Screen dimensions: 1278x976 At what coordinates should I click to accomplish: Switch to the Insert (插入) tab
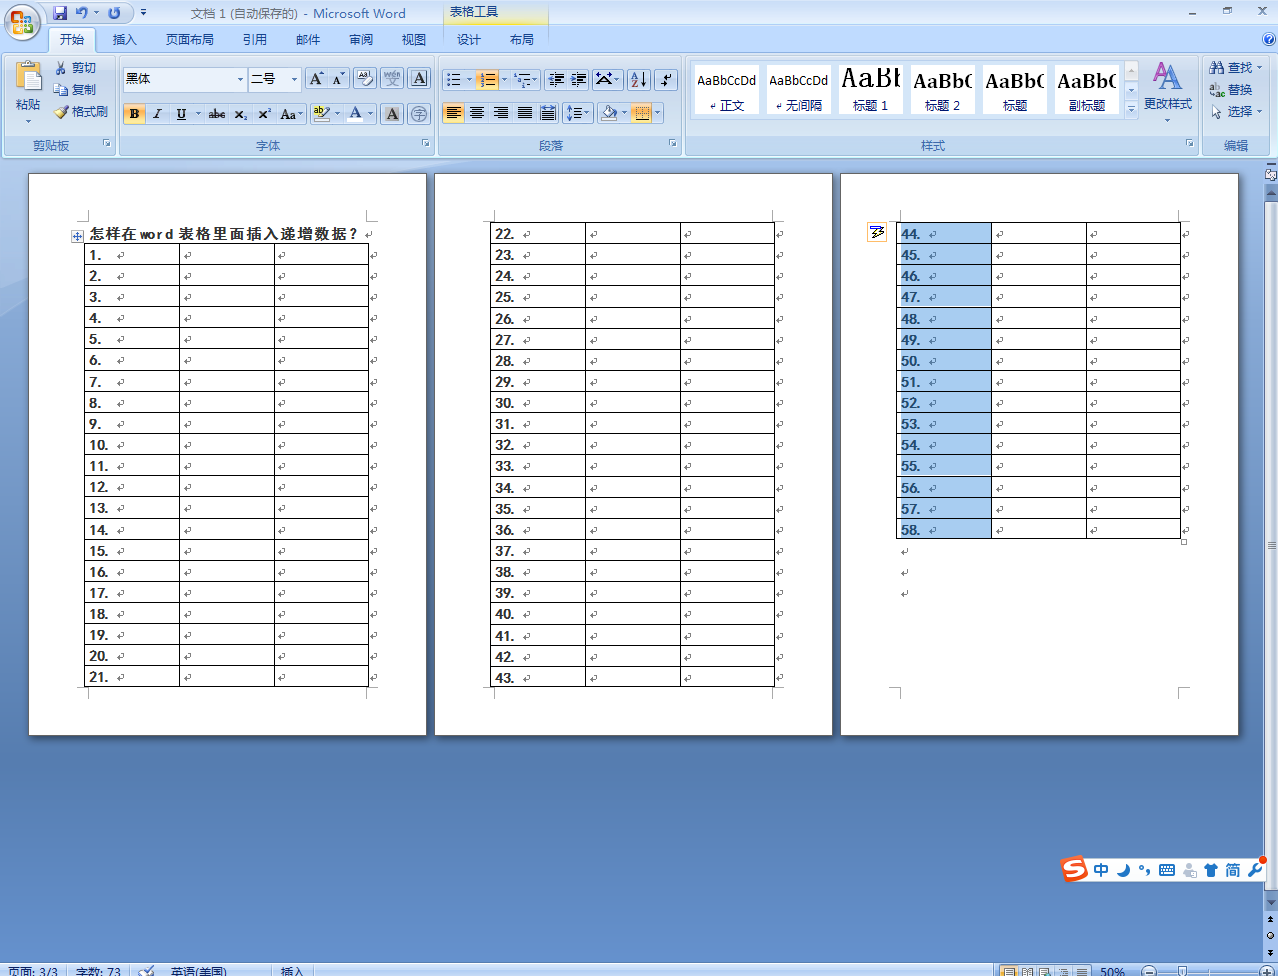click(x=124, y=40)
